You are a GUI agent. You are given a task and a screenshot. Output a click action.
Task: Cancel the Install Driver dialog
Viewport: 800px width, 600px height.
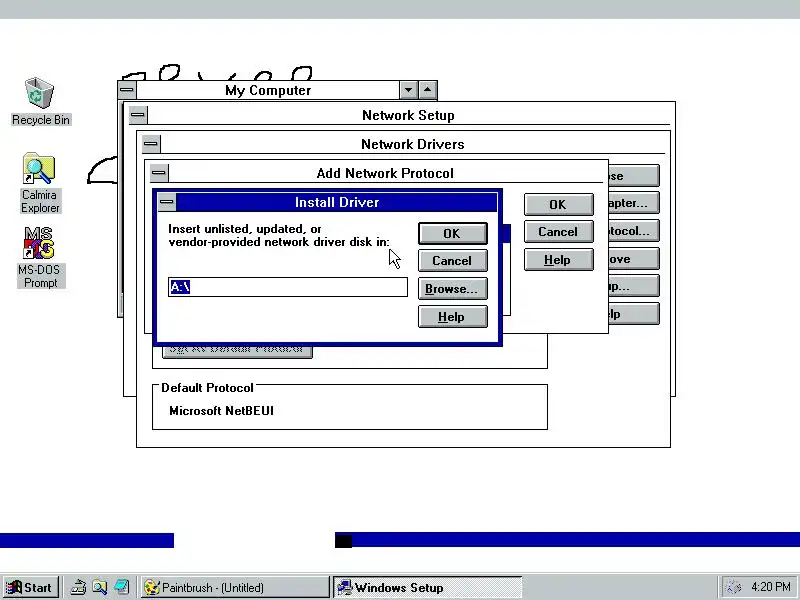pyautogui.click(x=453, y=261)
